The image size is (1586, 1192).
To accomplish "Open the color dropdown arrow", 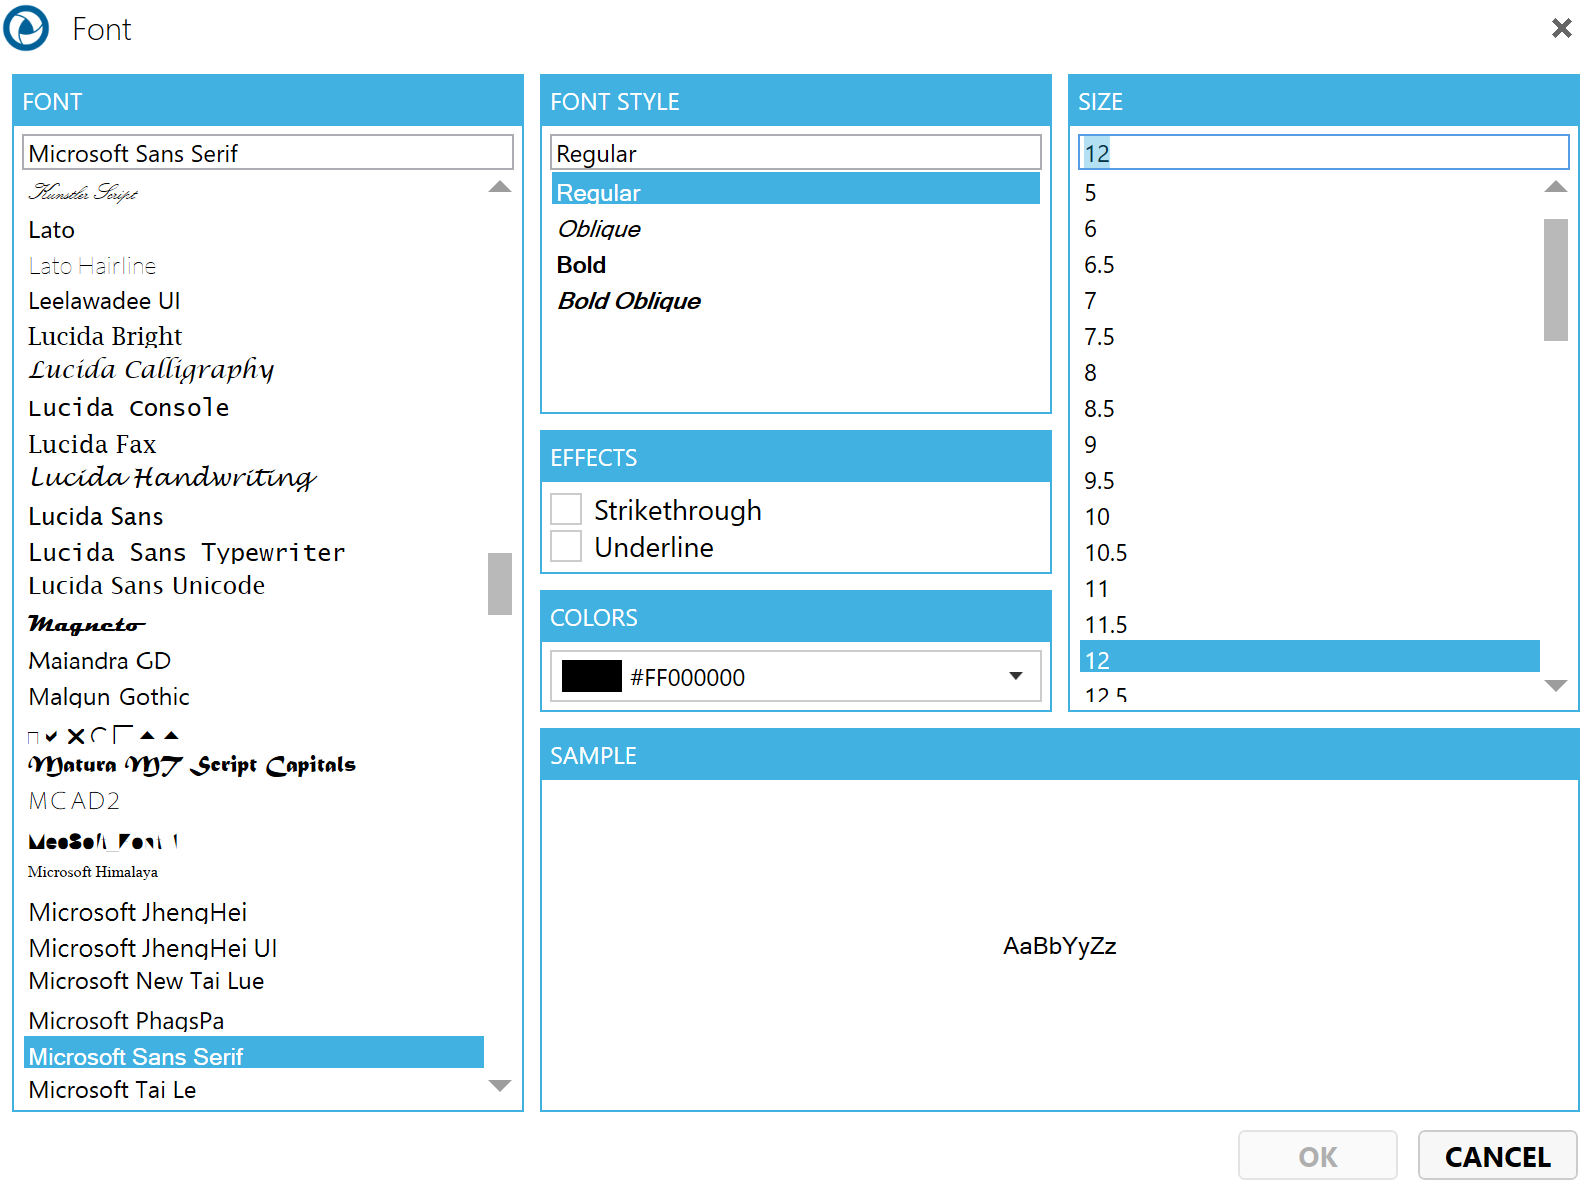I will click(x=1015, y=676).
